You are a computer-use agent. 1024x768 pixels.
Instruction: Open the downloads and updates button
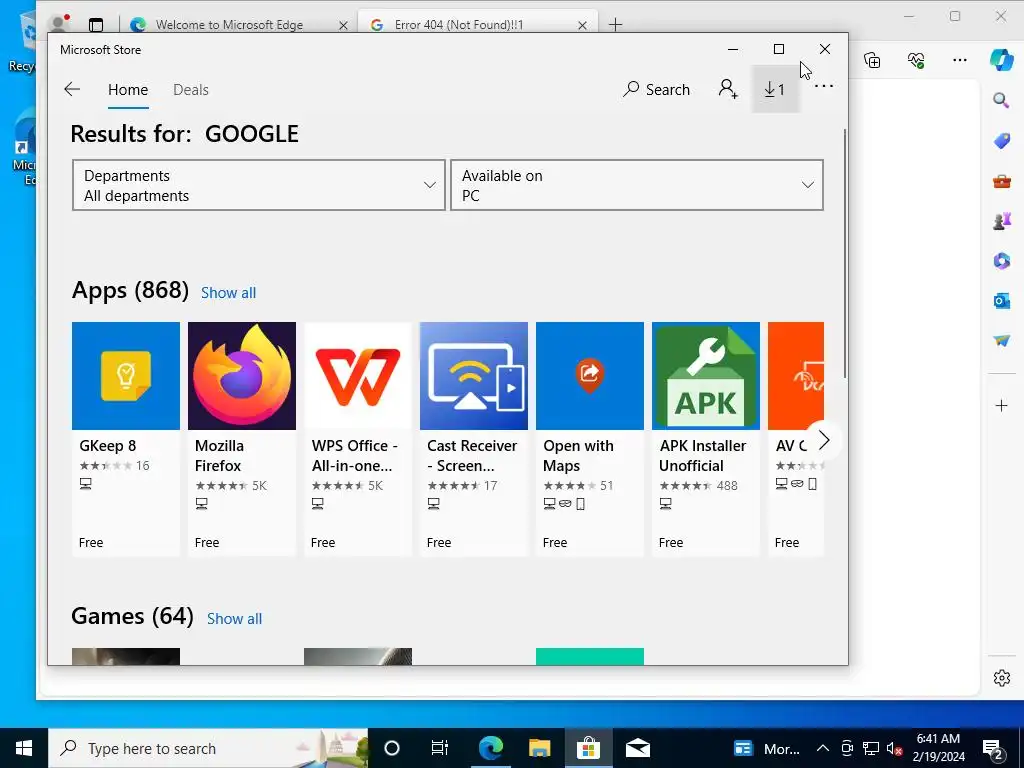tap(775, 89)
